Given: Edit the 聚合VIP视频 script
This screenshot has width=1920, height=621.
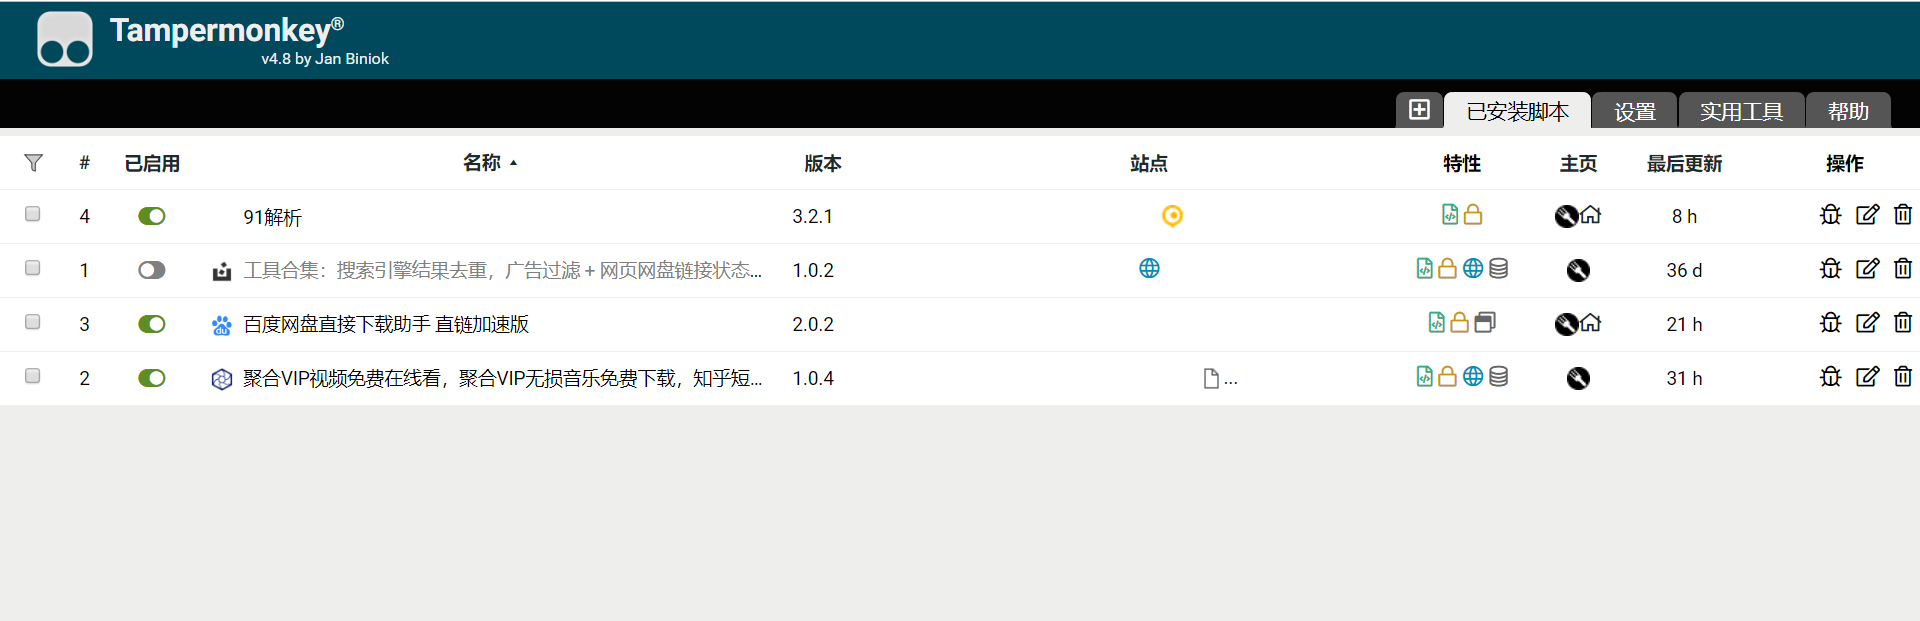Looking at the screenshot, I should pyautogui.click(x=1867, y=377).
